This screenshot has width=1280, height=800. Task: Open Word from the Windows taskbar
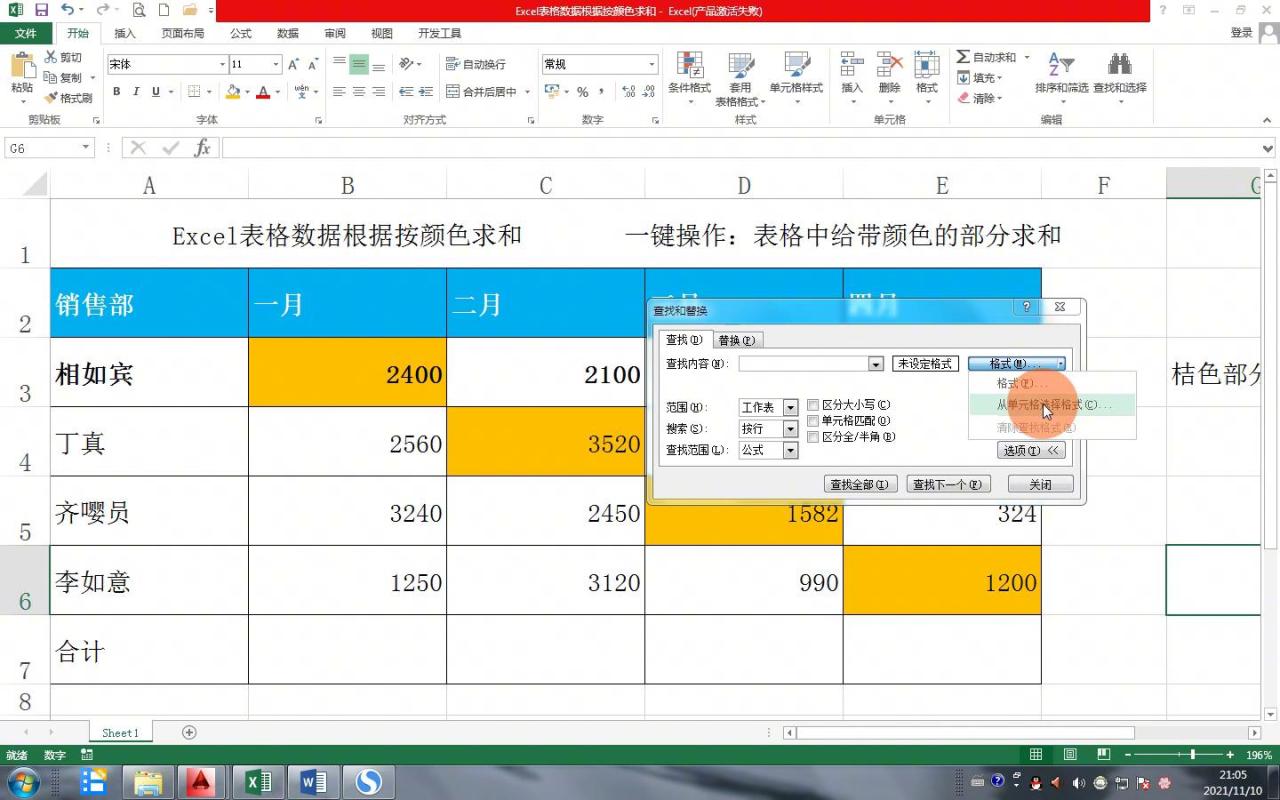pyautogui.click(x=314, y=781)
